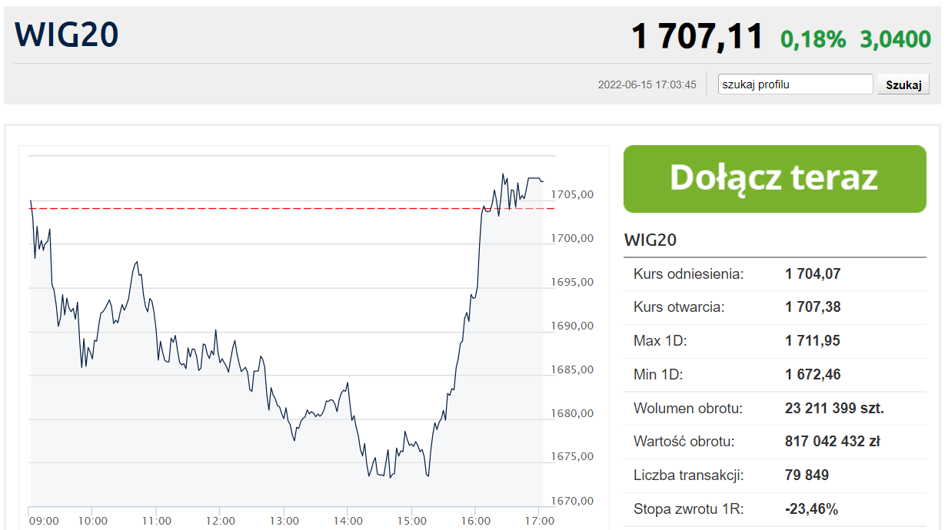The image size is (948, 530).
Task: Click the 1695,00 price axis label
Action: (x=572, y=282)
